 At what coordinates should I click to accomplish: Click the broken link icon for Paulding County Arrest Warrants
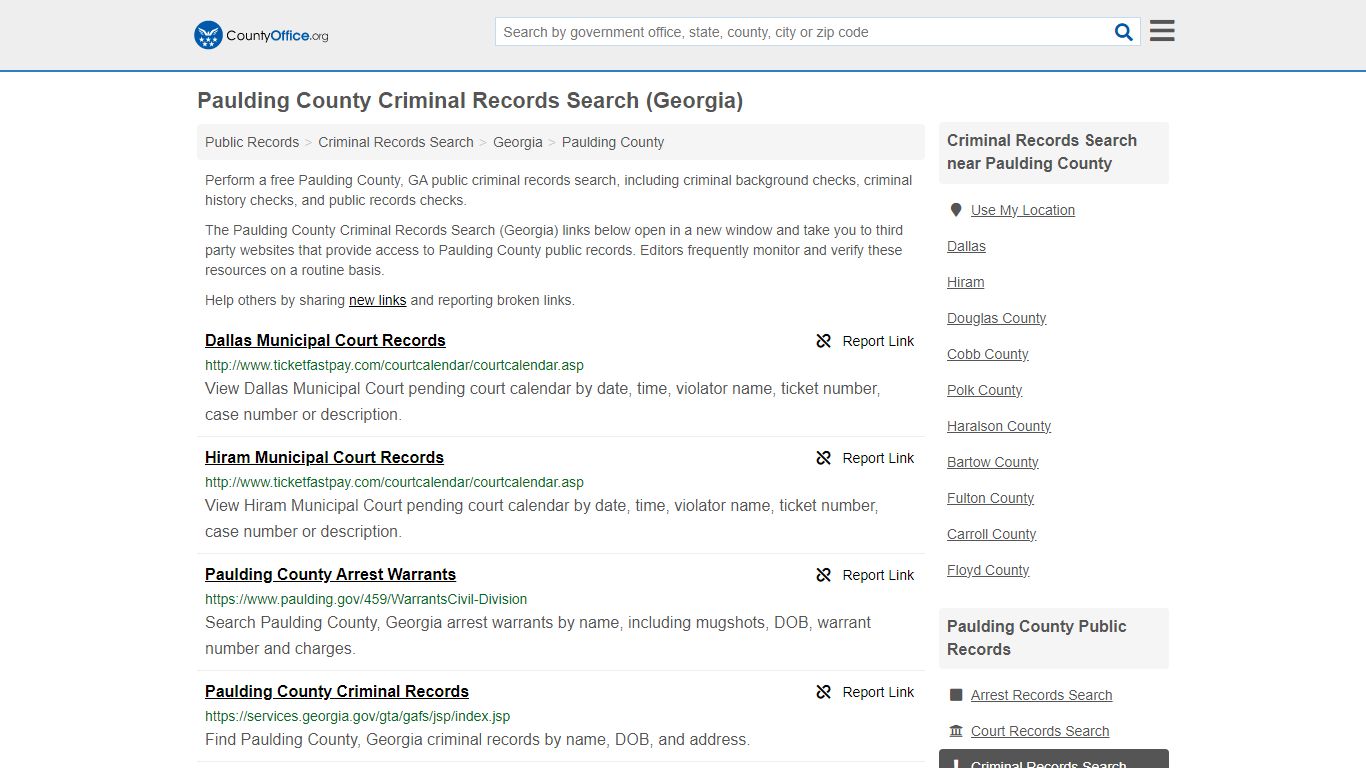coord(823,575)
